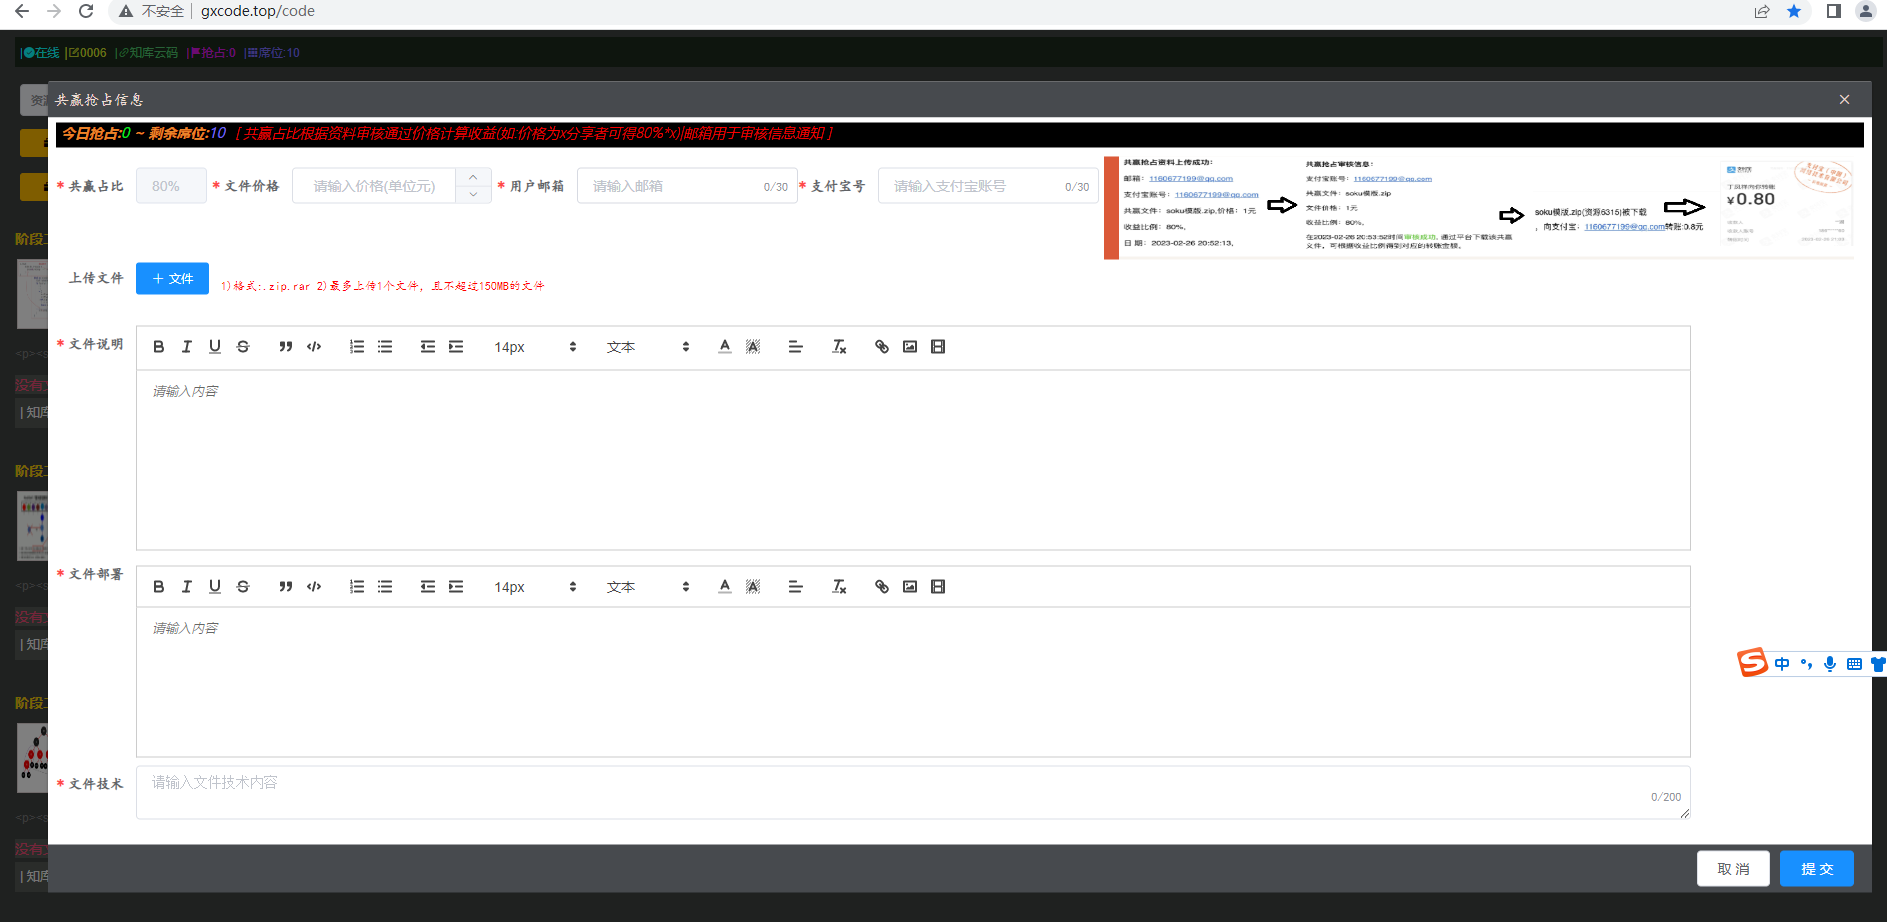Increase indent in 文件说明 editor
1887x922 pixels.
(456, 347)
